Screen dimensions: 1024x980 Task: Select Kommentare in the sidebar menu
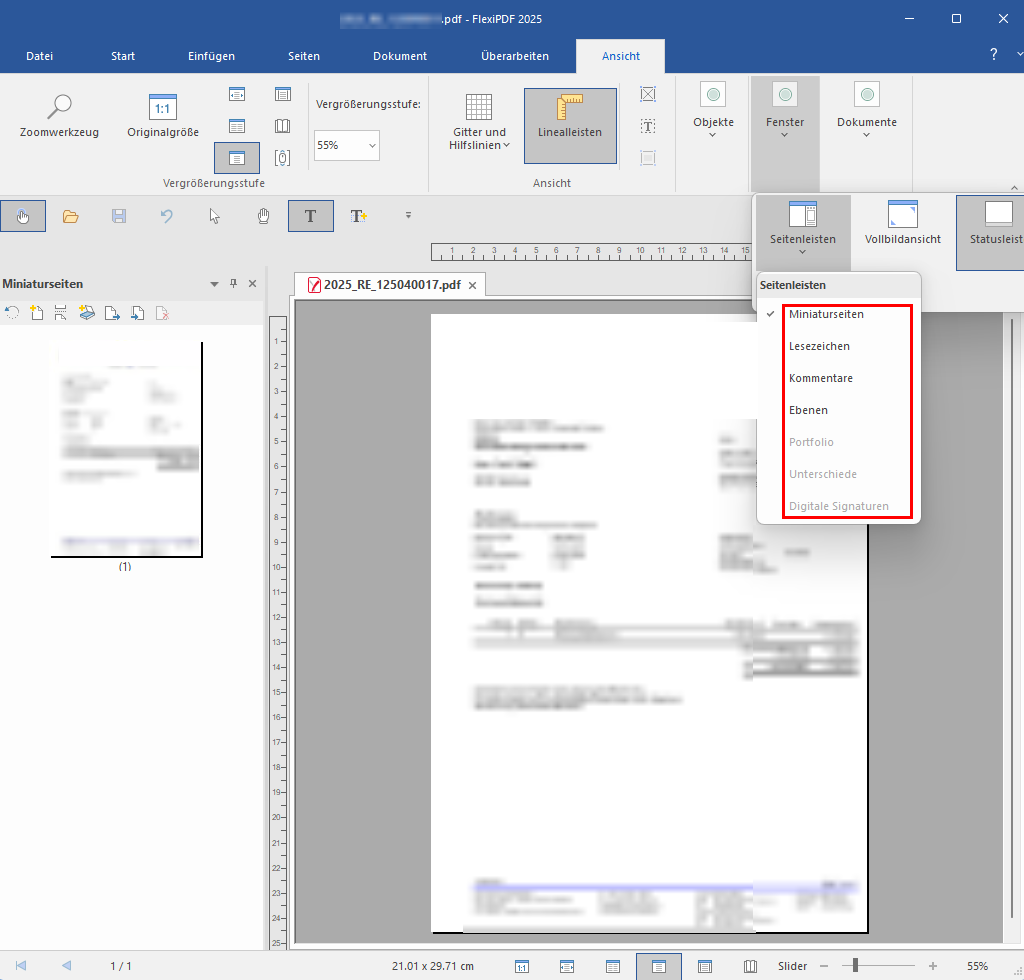[x=820, y=378]
